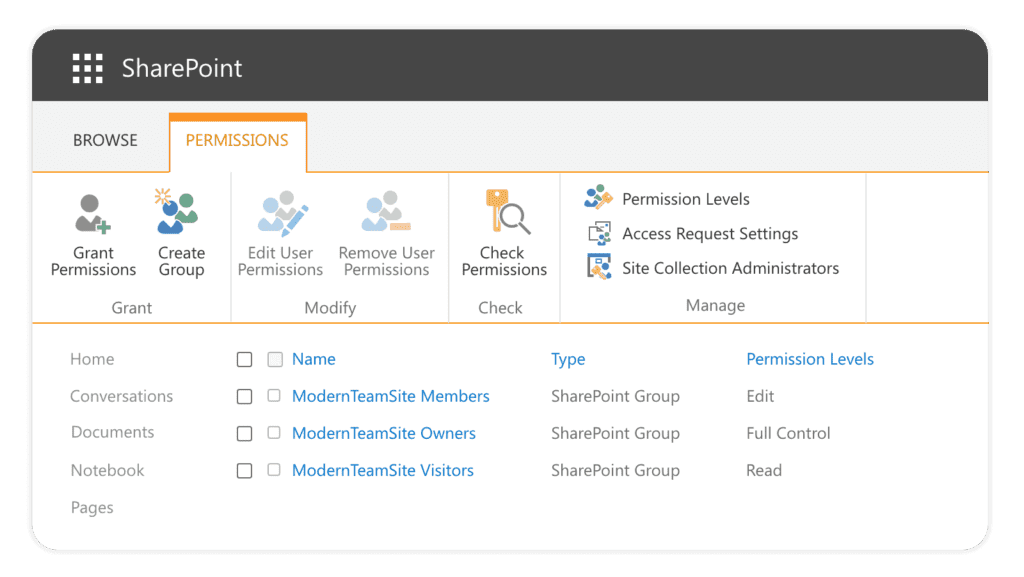Click the 'Modify' ribbon group label
This screenshot has width=1024, height=577.
pyautogui.click(x=330, y=308)
